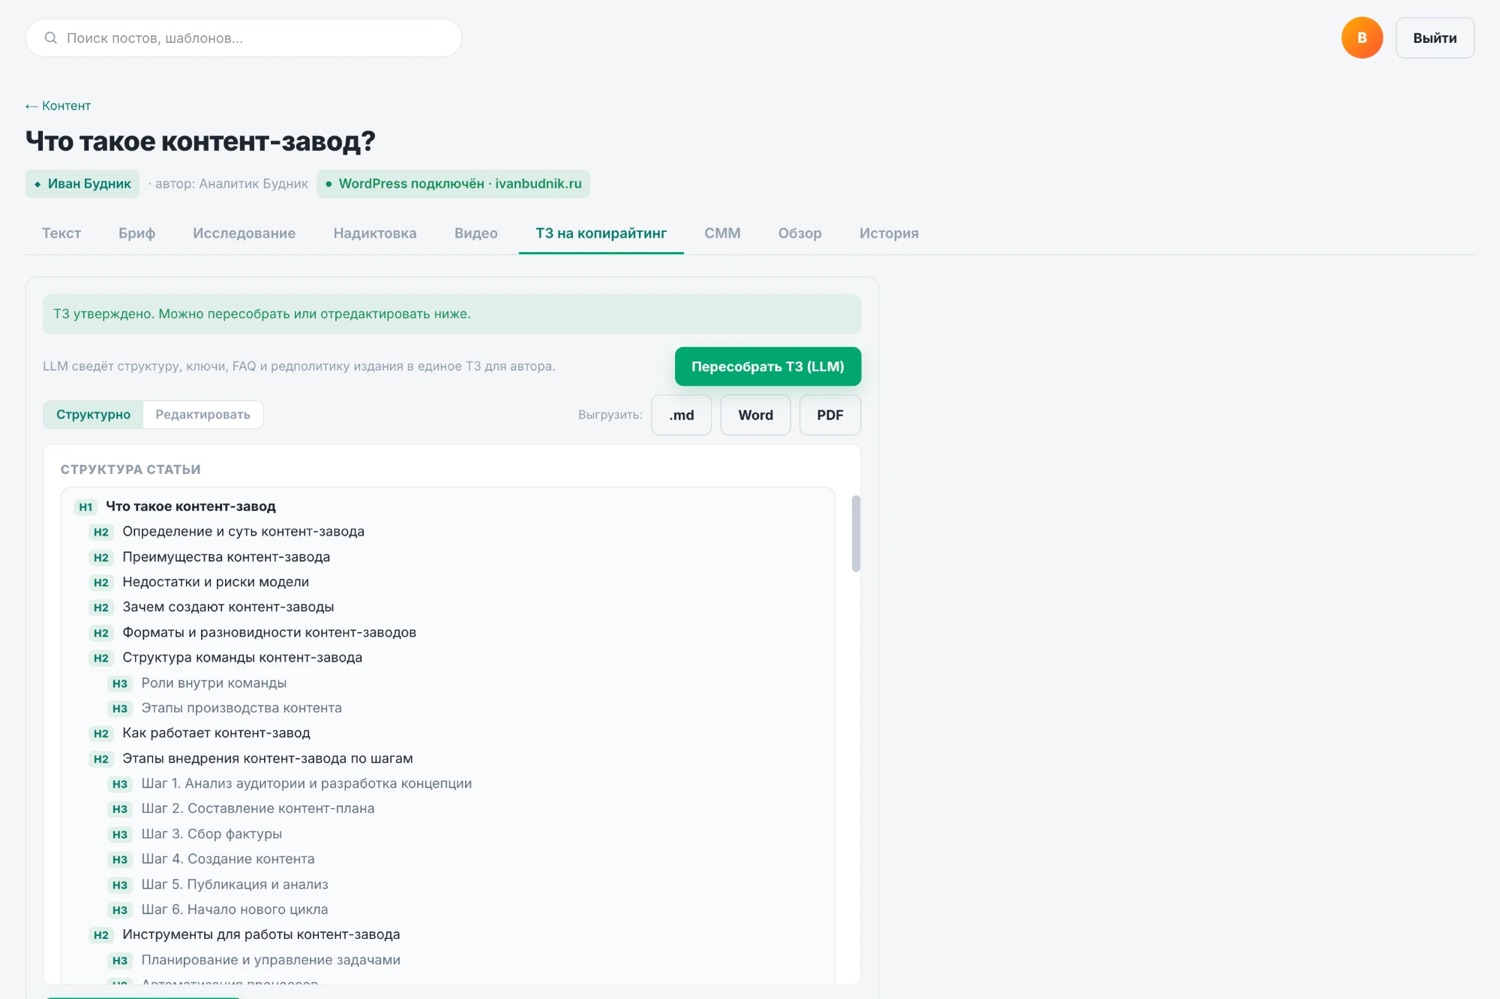Viewport: 1500px width, 999px height.
Task: Click the orange user avatar B
Action: click(x=1361, y=38)
